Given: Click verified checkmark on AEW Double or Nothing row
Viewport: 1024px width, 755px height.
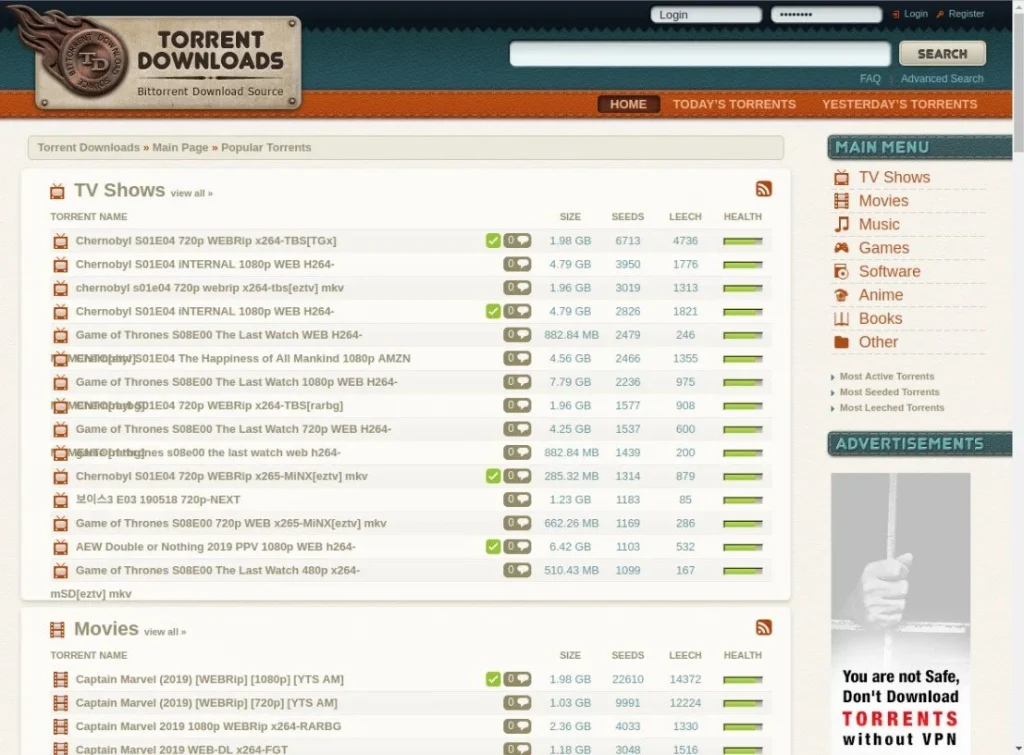Looking at the screenshot, I should pos(493,547).
